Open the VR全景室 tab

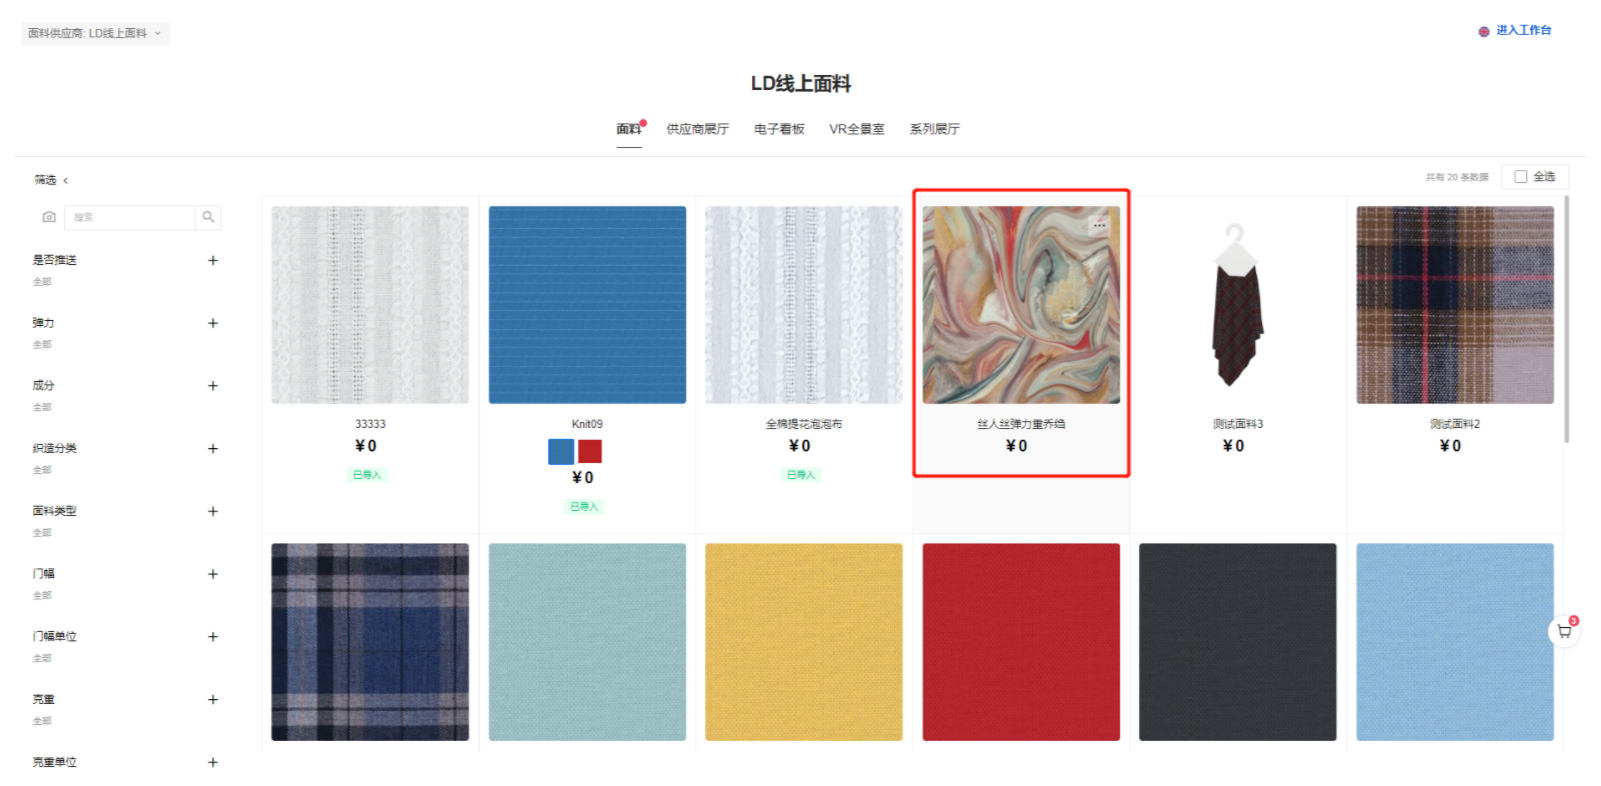pos(857,129)
